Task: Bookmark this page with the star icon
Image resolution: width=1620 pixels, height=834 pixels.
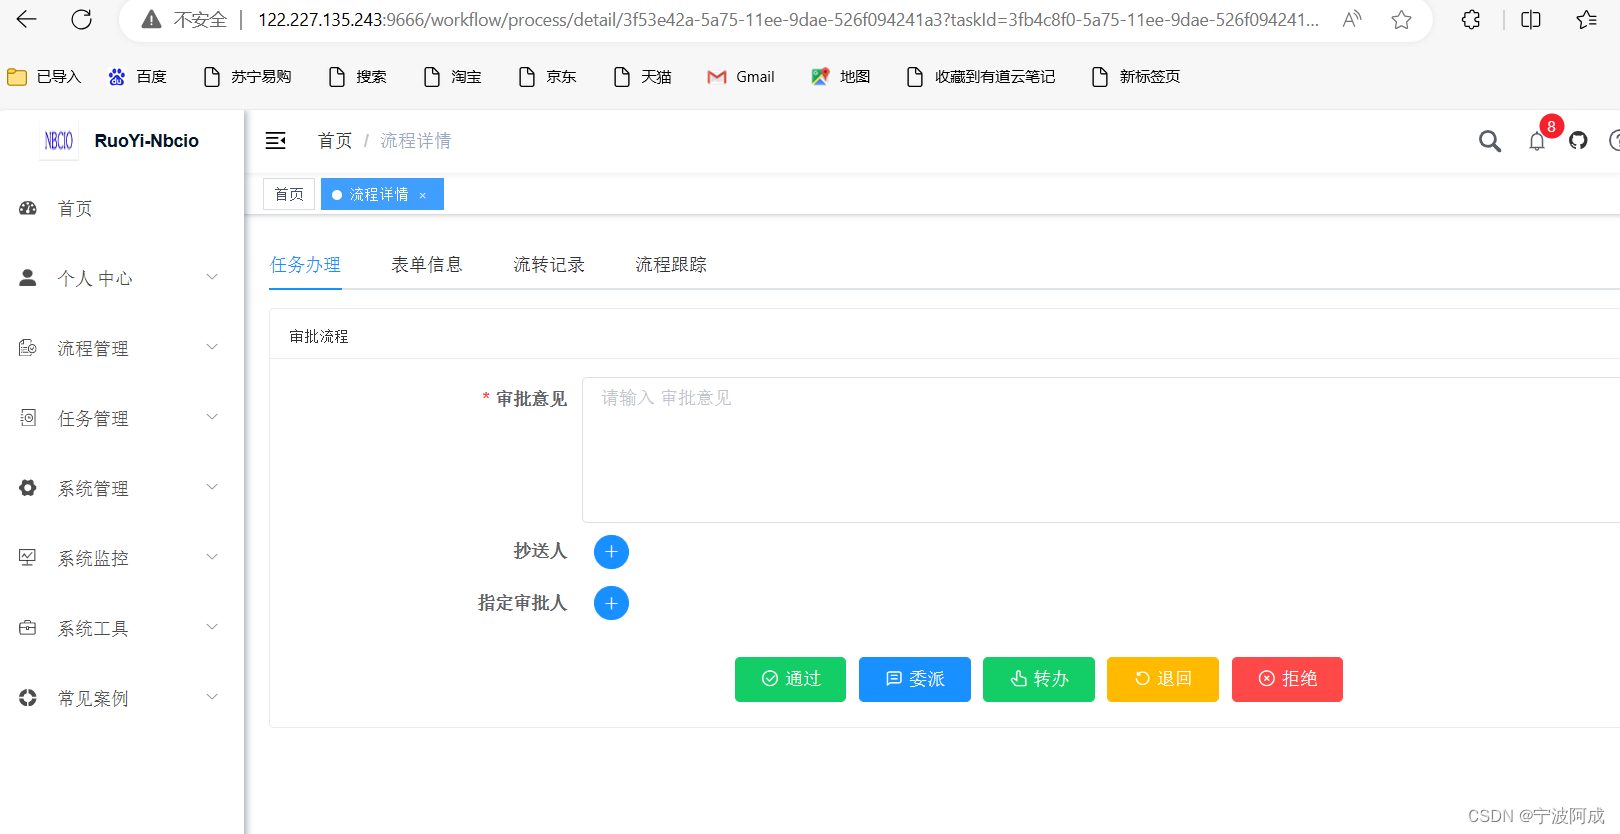Action: coord(1402,19)
